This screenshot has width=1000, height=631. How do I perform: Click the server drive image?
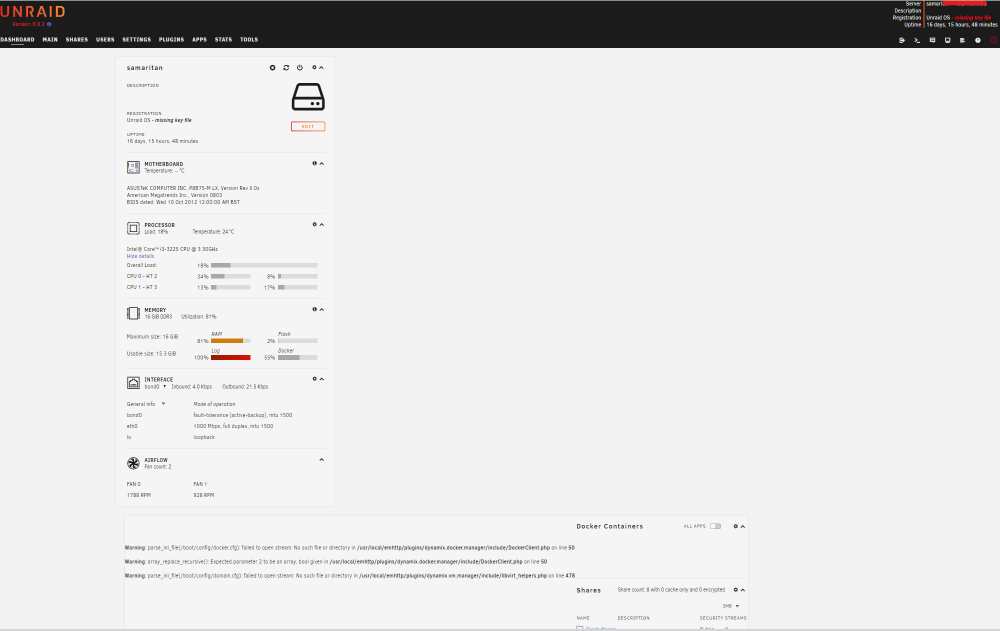pos(308,97)
